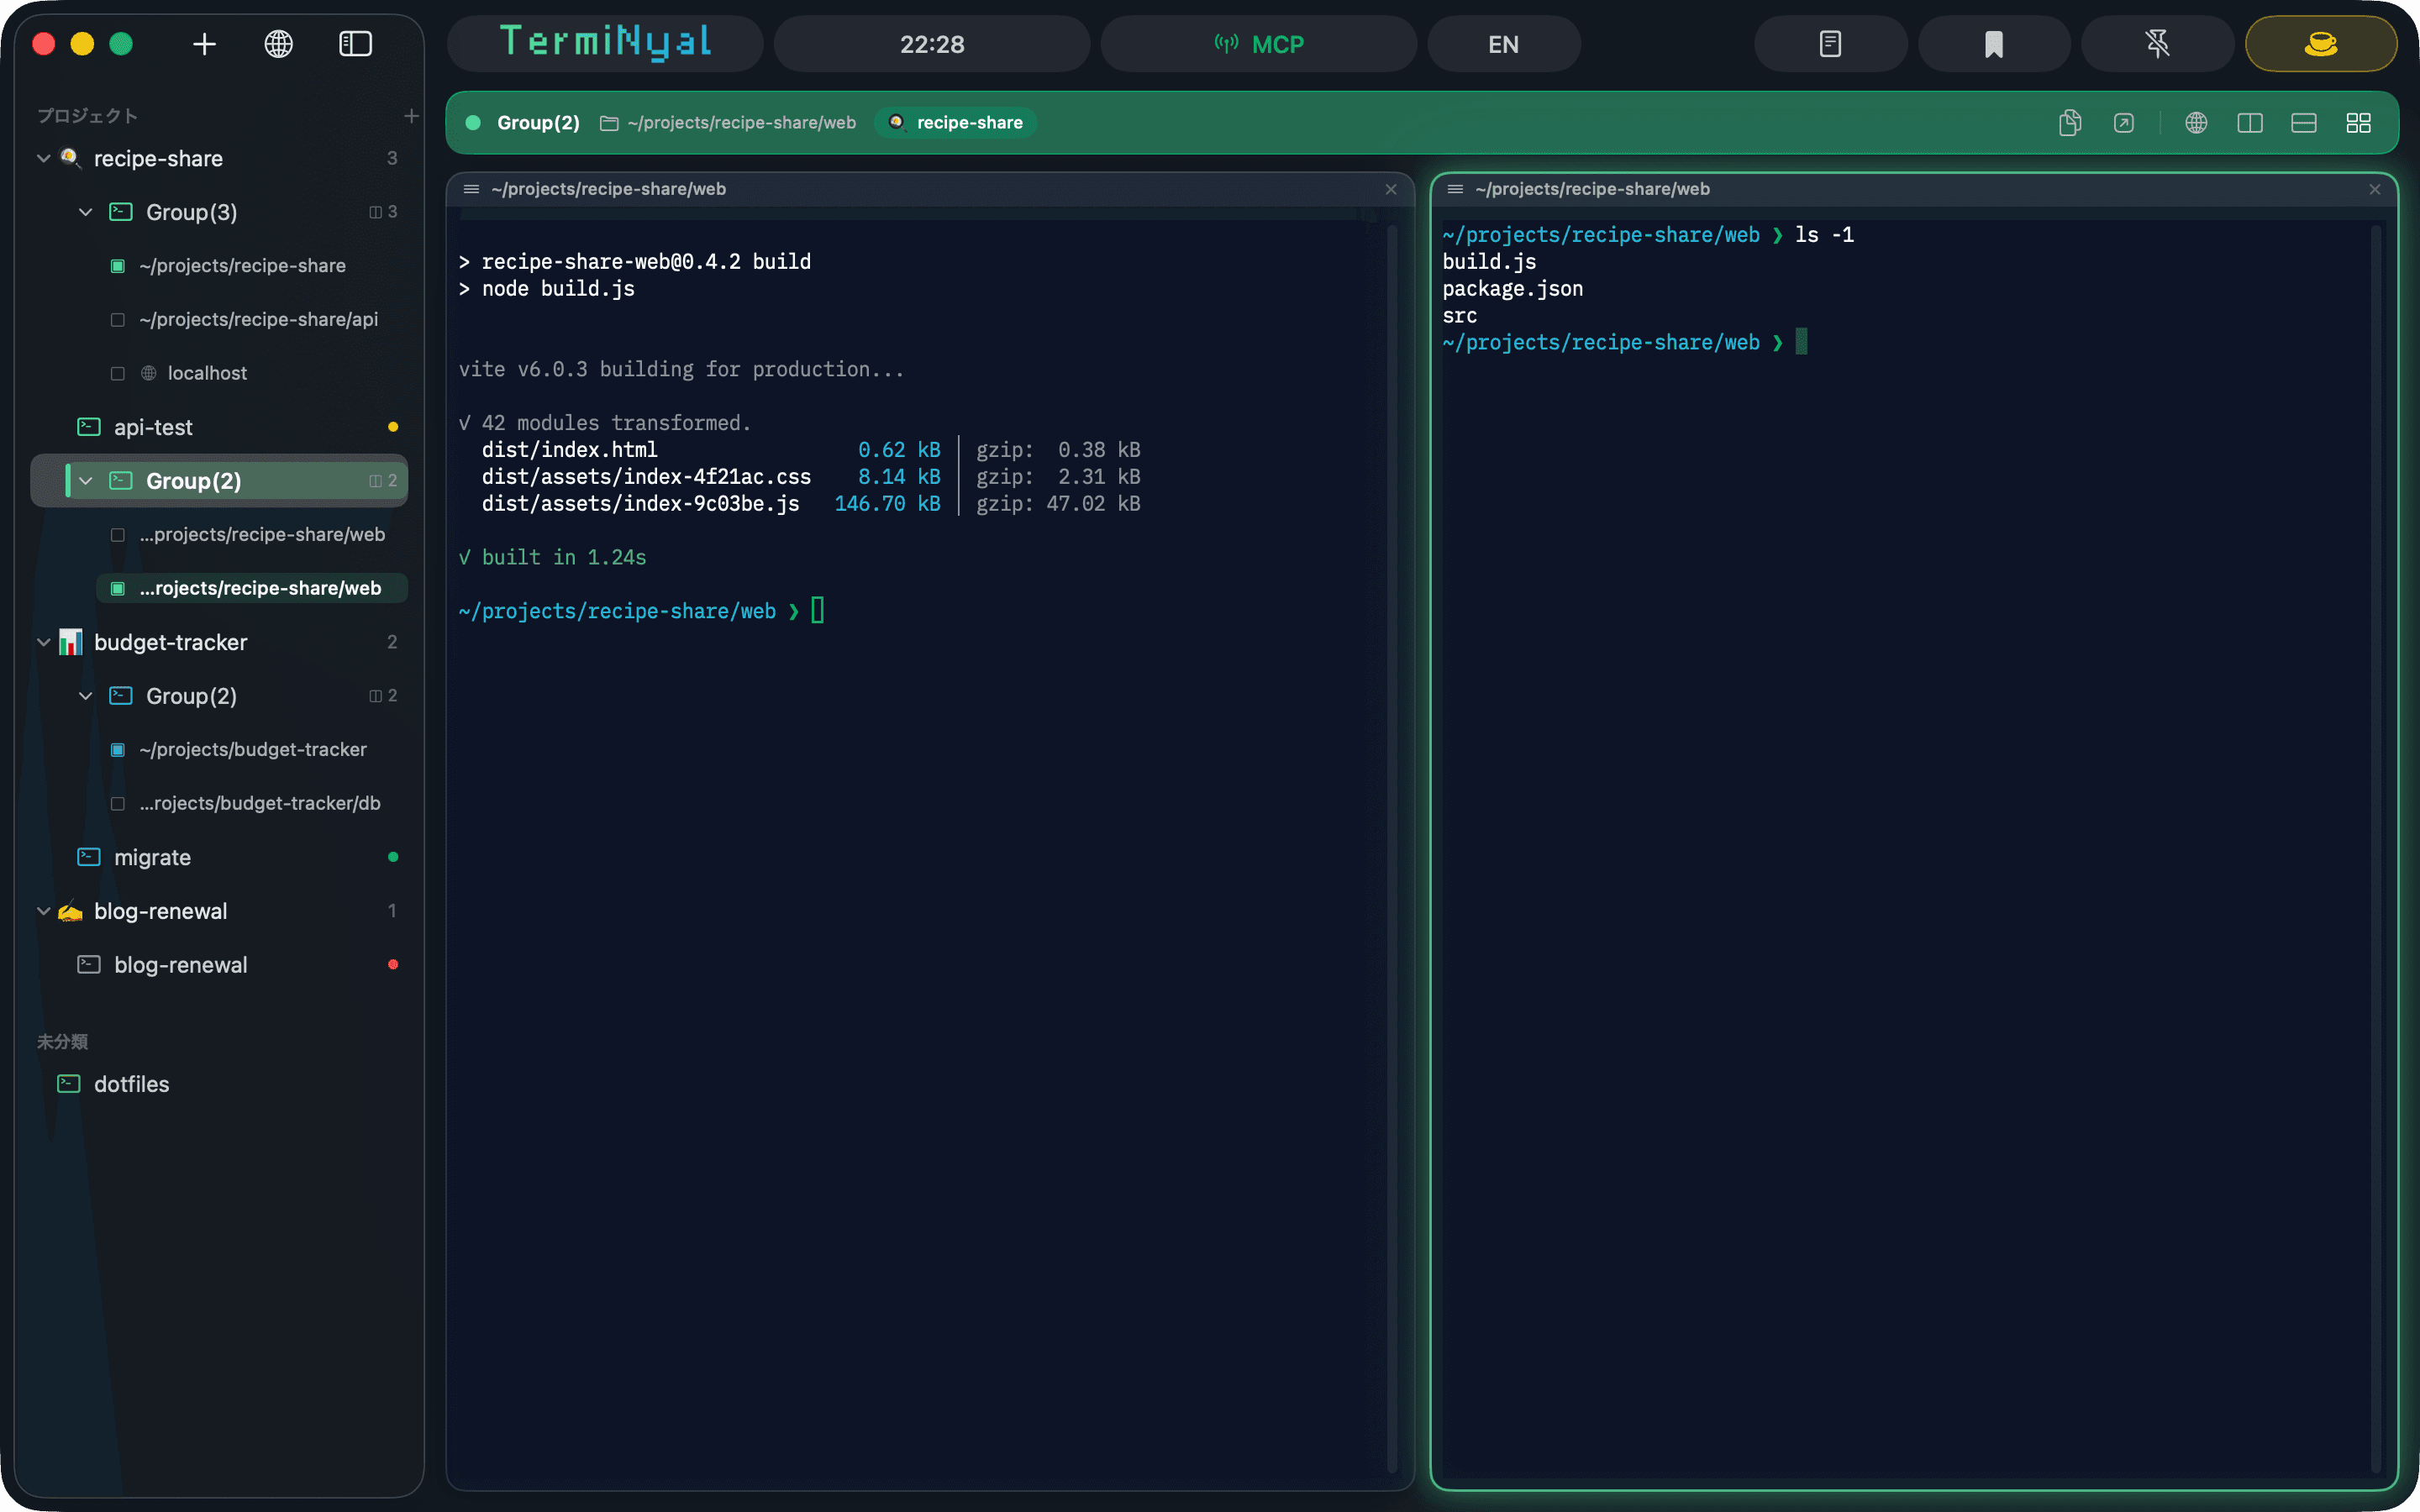Click the plus icon in title bar
This screenshot has height=1512, width=2420.
point(204,44)
